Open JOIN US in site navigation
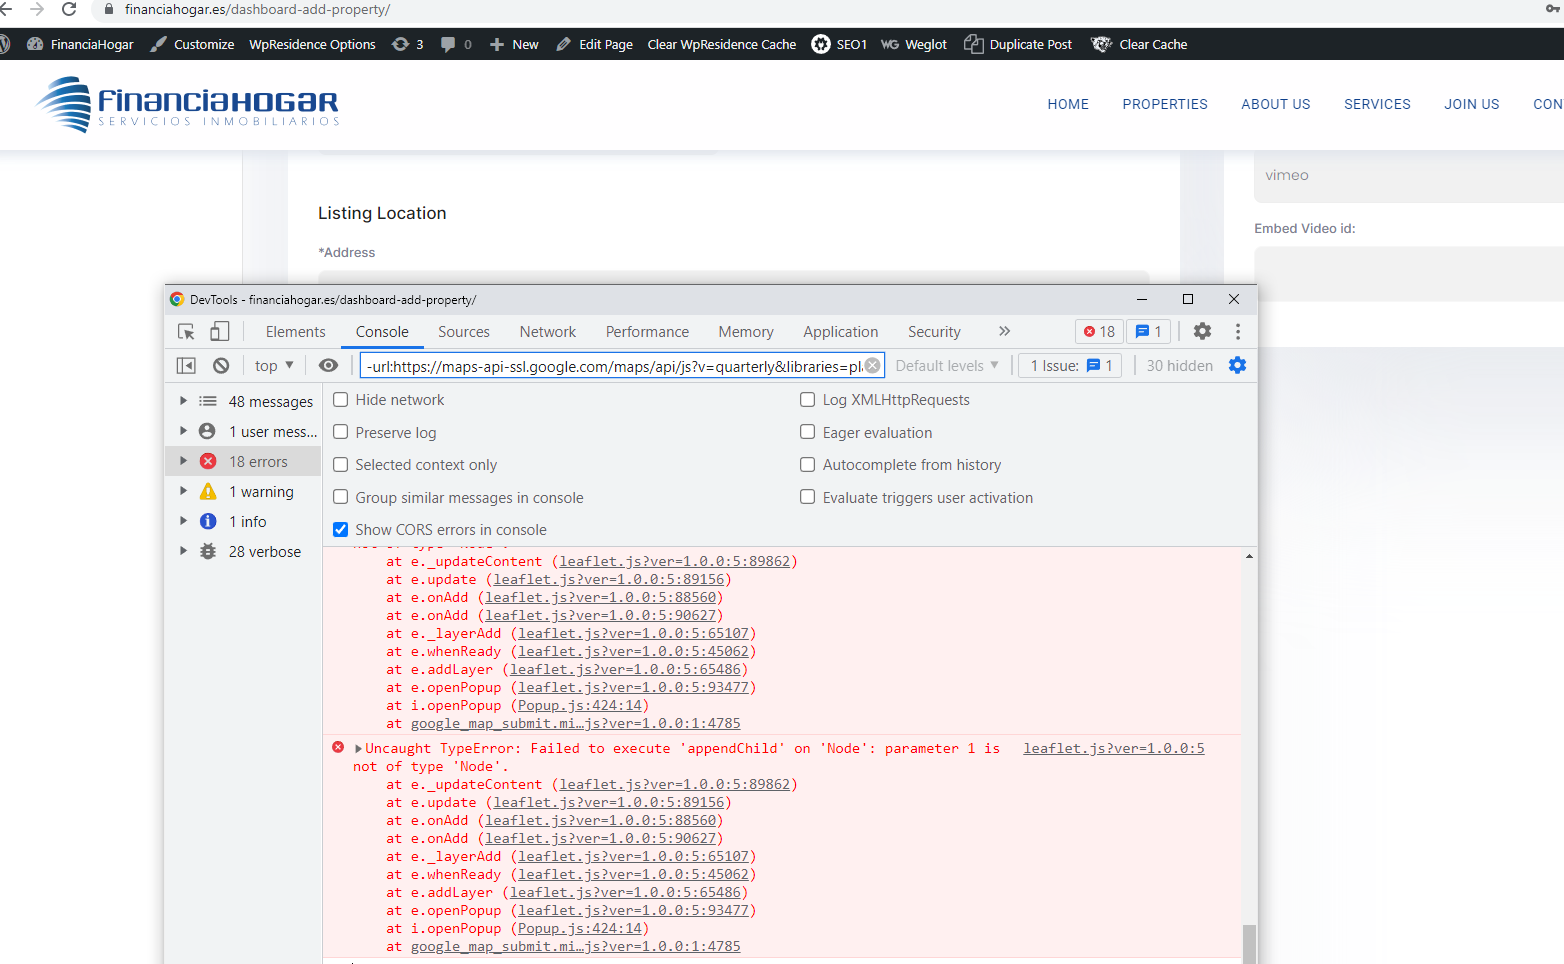The height and width of the screenshot is (964, 1564). point(1472,104)
